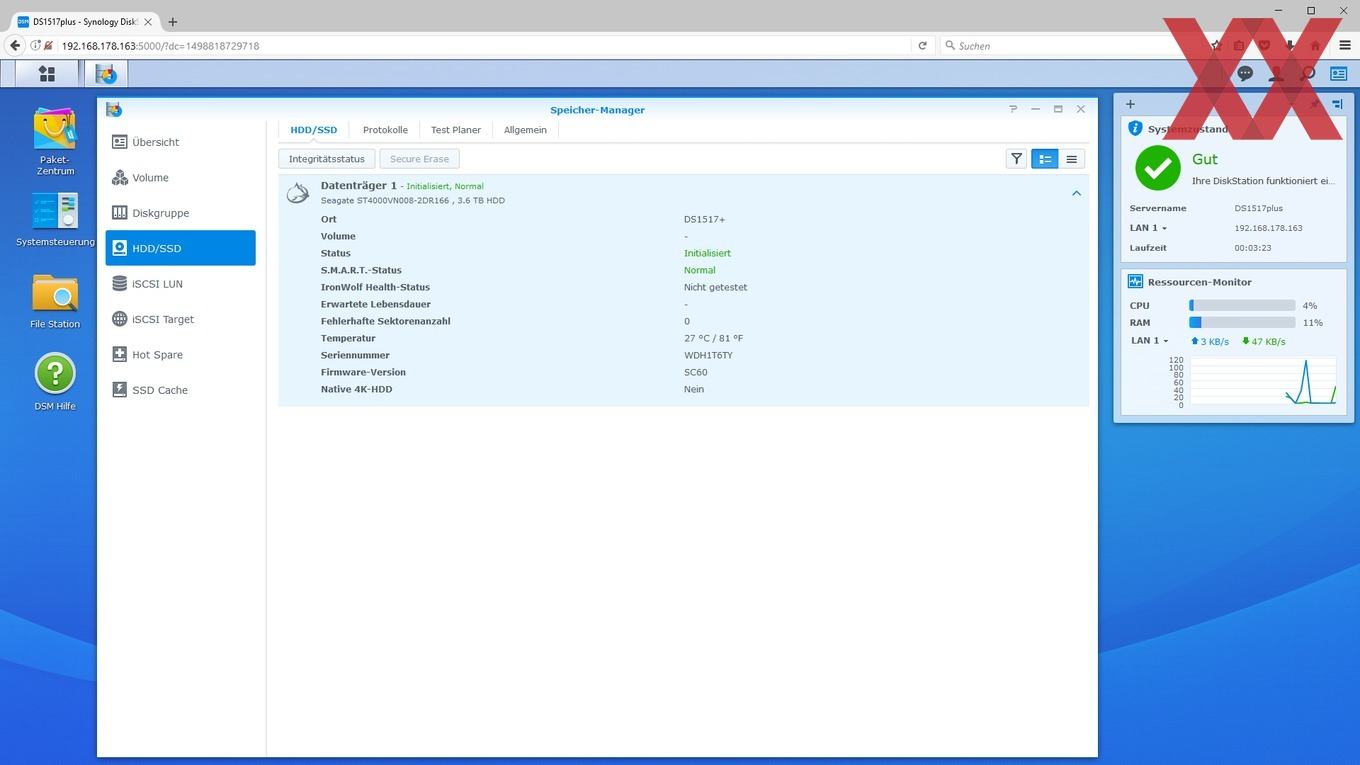The width and height of the screenshot is (1360, 765).
Task: Select Diskgruppe in the sidebar
Action: point(181,213)
